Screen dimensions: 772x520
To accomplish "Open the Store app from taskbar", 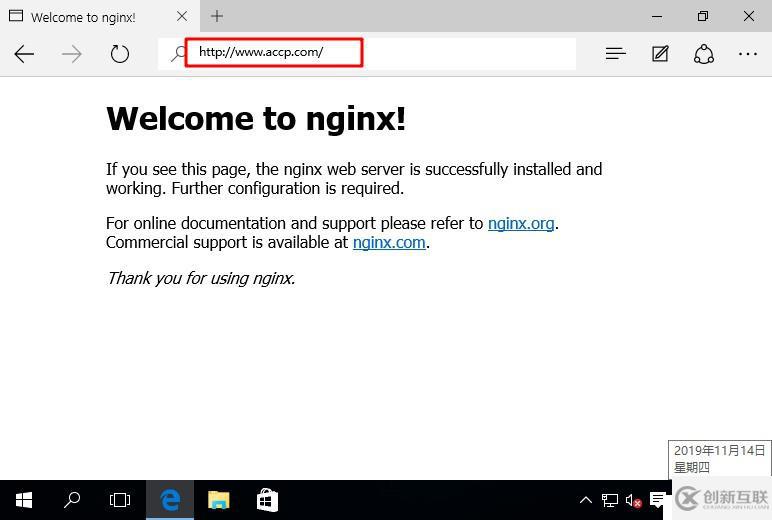I will click(267, 500).
